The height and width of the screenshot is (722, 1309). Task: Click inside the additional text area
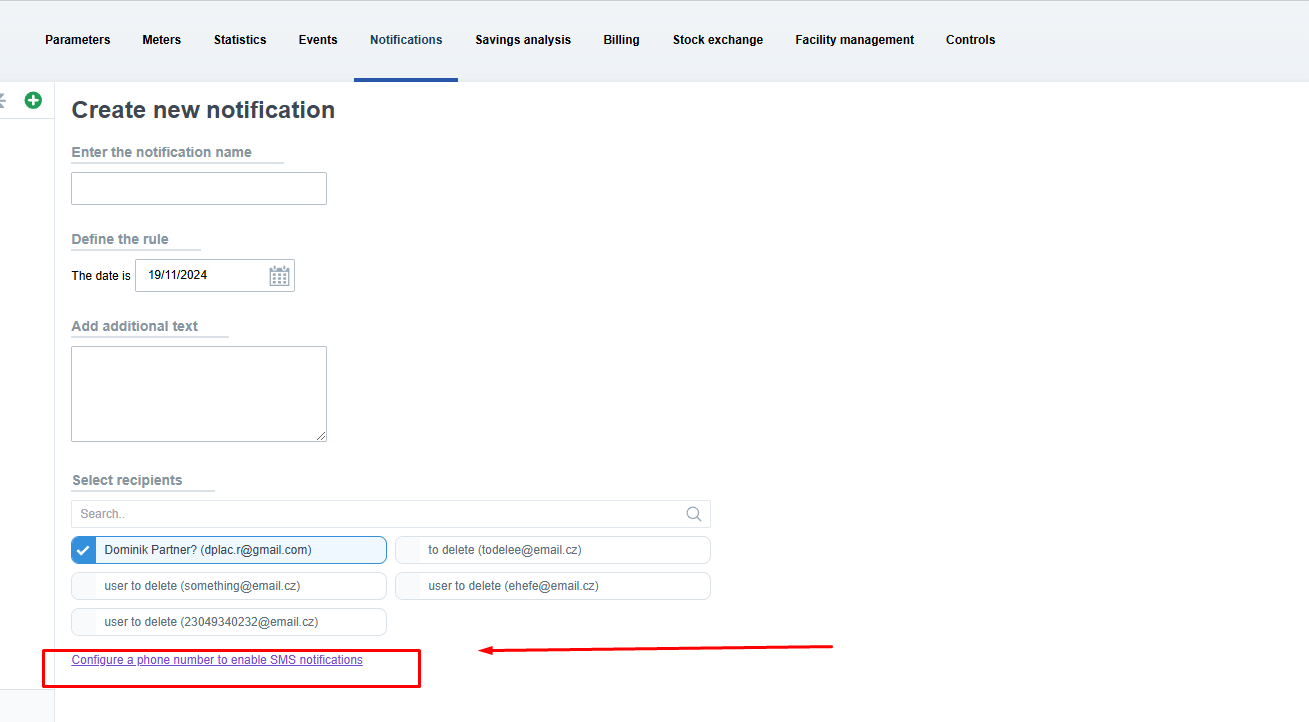199,393
